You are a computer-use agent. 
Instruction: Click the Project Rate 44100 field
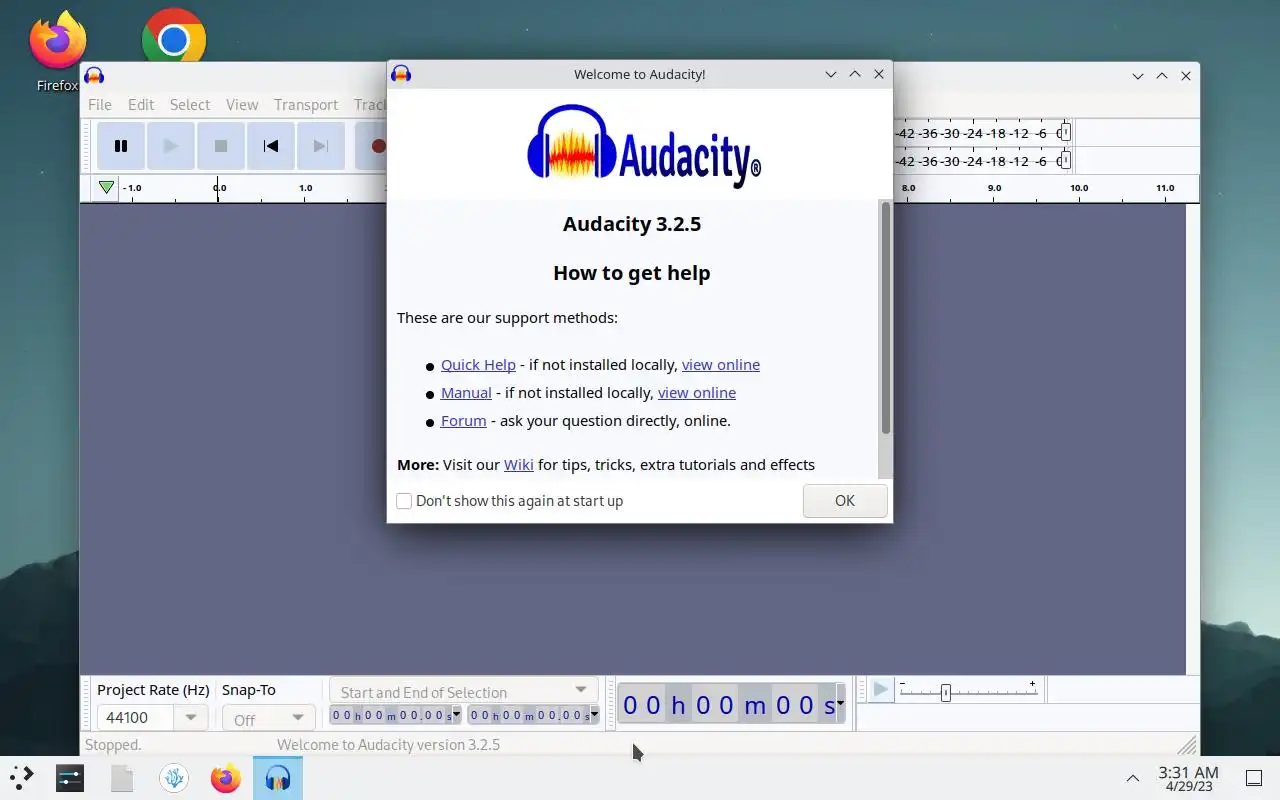pos(136,717)
